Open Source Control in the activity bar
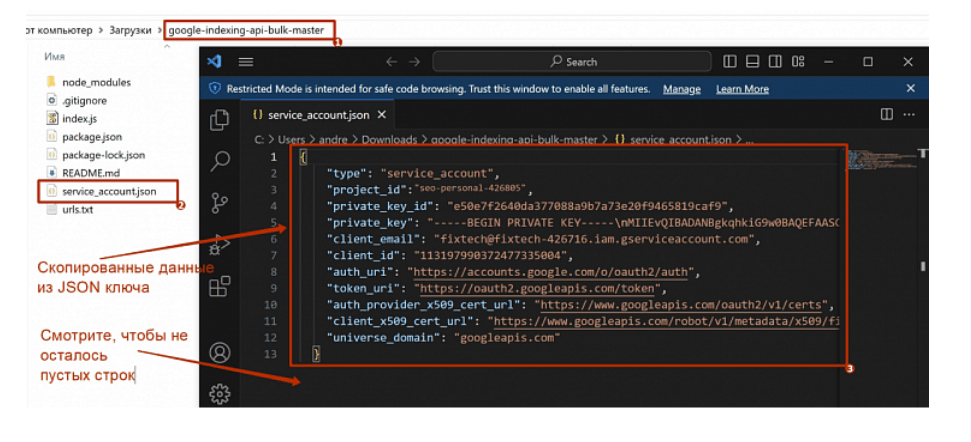This screenshot has width=971, height=442. coord(219,202)
